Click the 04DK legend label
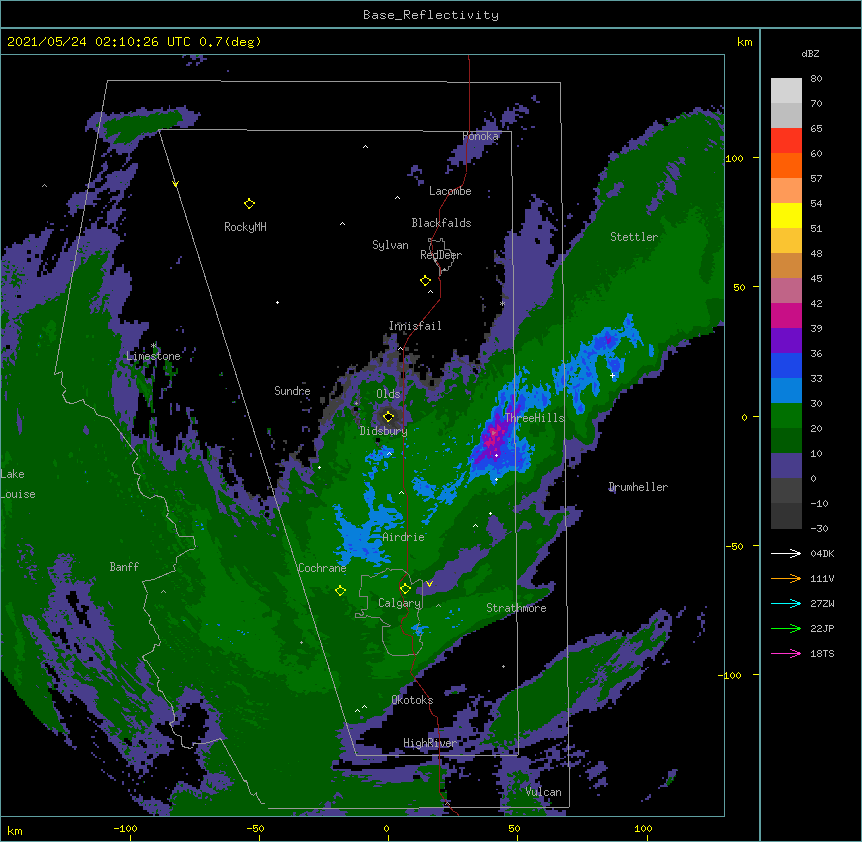The width and height of the screenshot is (862, 842). tap(822, 553)
